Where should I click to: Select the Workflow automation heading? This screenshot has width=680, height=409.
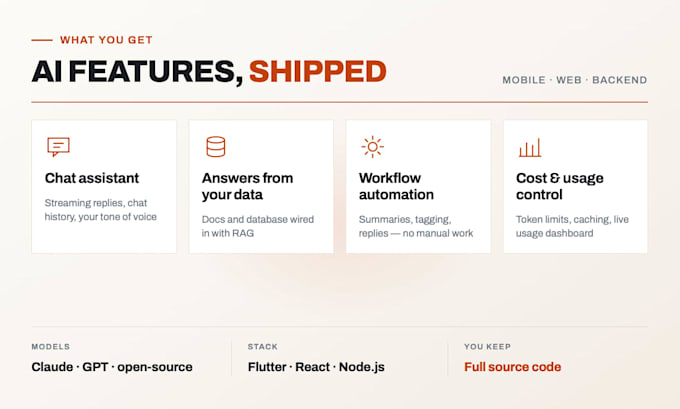point(396,186)
